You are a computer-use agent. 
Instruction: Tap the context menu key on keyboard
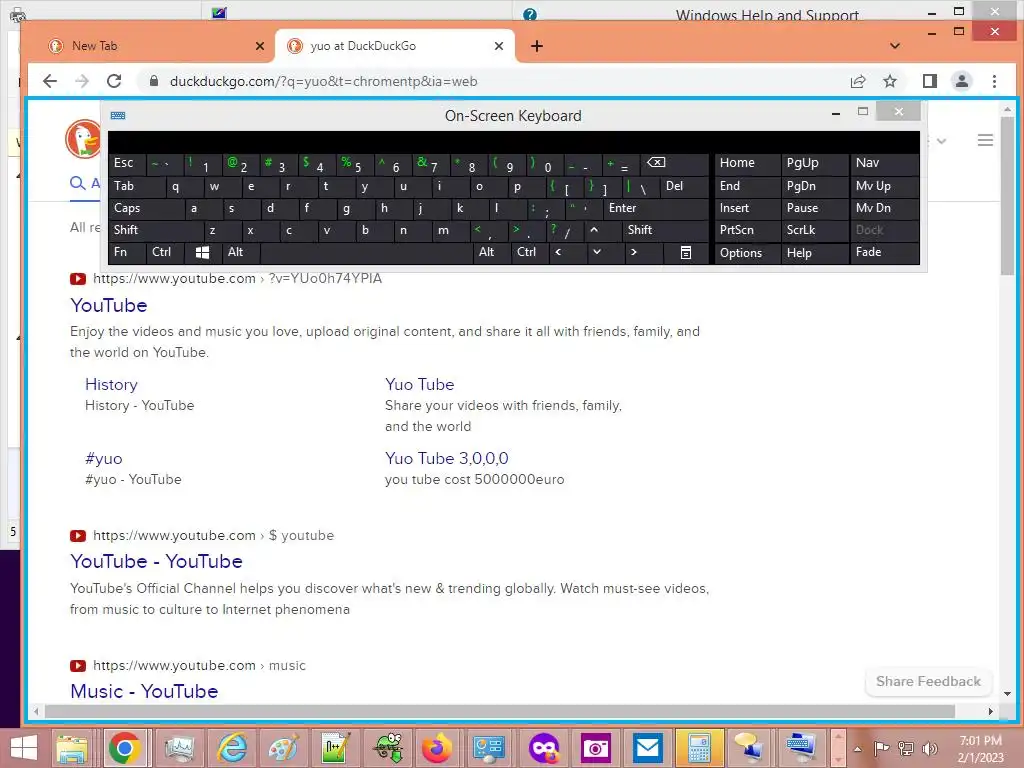tap(686, 252)
